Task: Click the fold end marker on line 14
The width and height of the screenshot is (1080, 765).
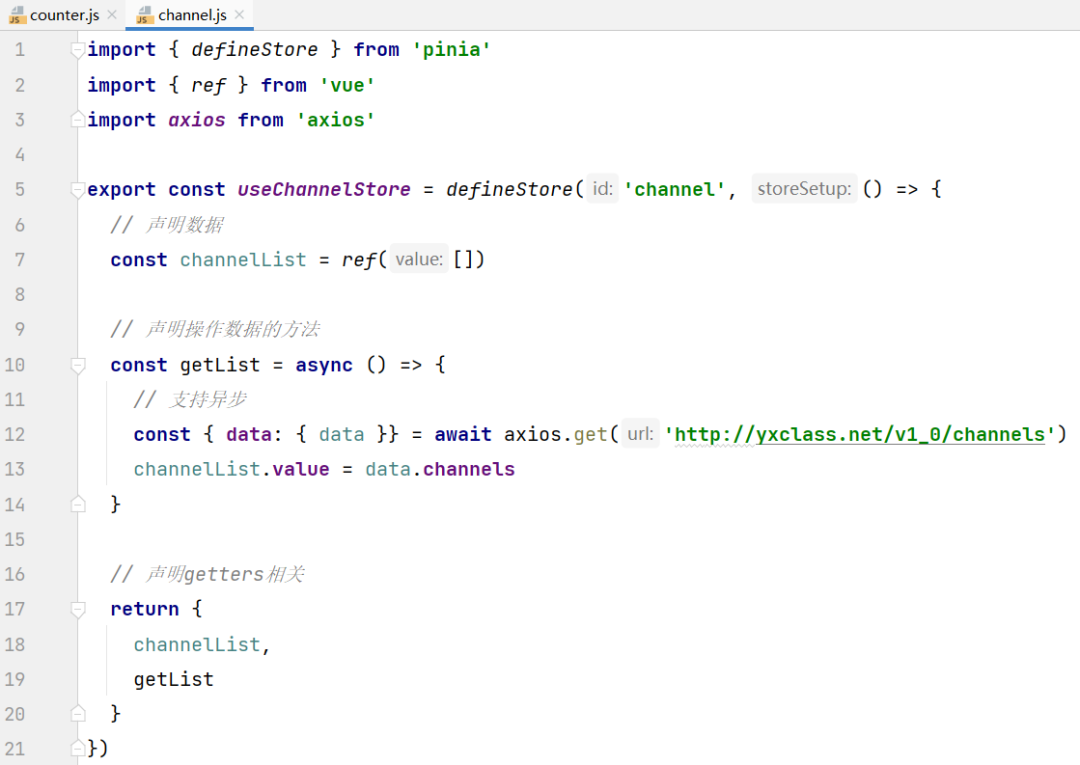Action: click(78, 505)
